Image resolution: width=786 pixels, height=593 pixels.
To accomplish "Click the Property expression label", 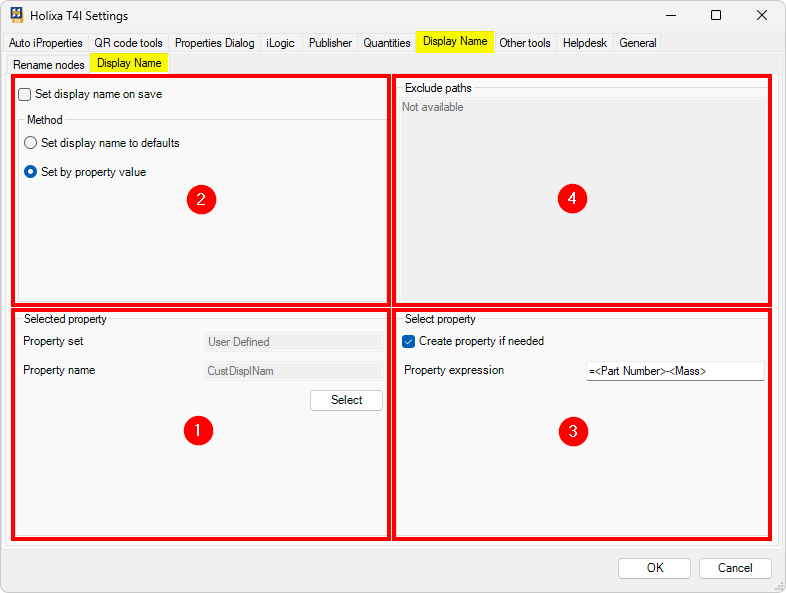I will coord(454,370).
